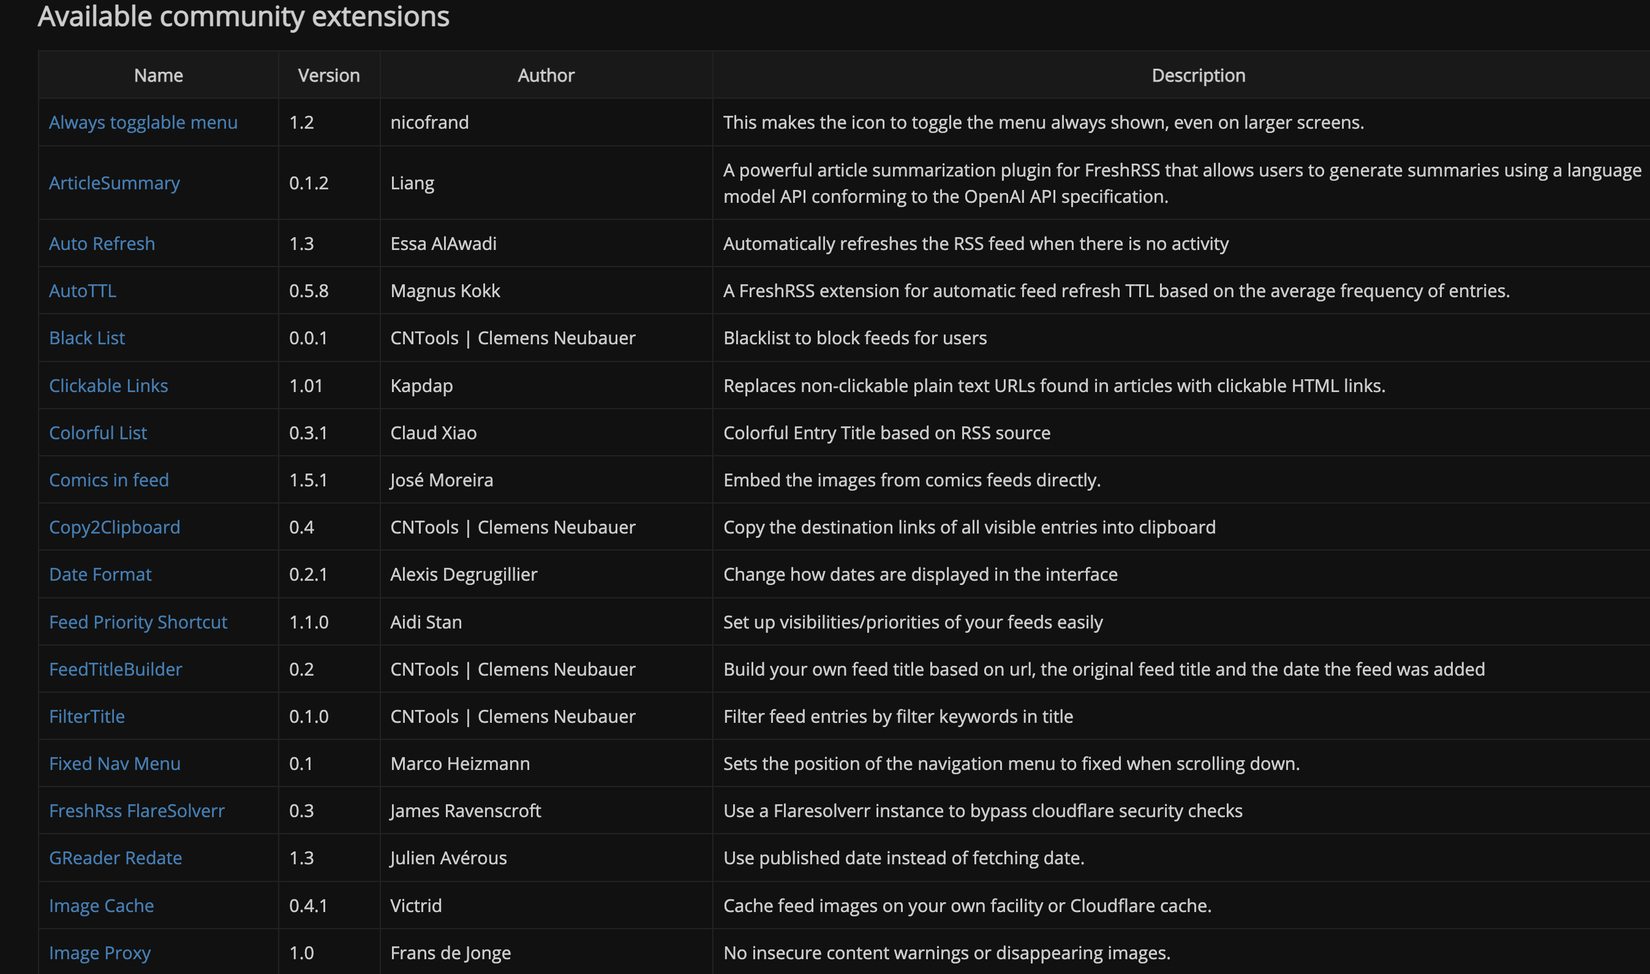Click author cell Frans de Jonge
The width and height of the screenshot is (1650, 974).
(x=450, y=953)
